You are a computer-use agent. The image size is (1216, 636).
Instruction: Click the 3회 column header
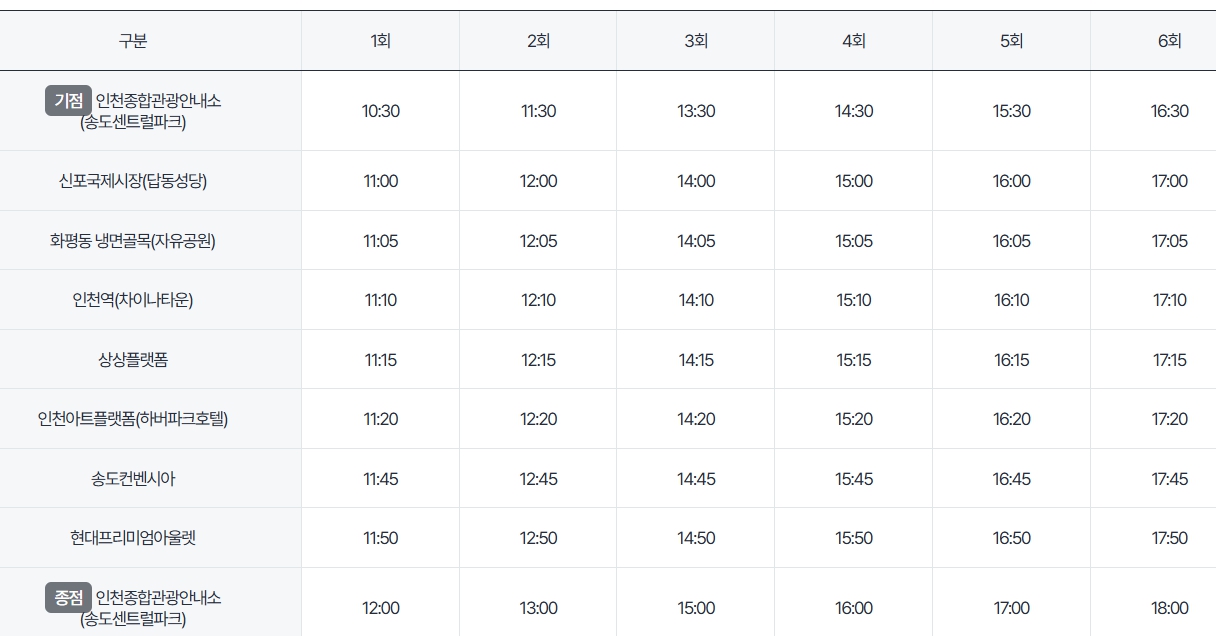(x=696, y=41)
